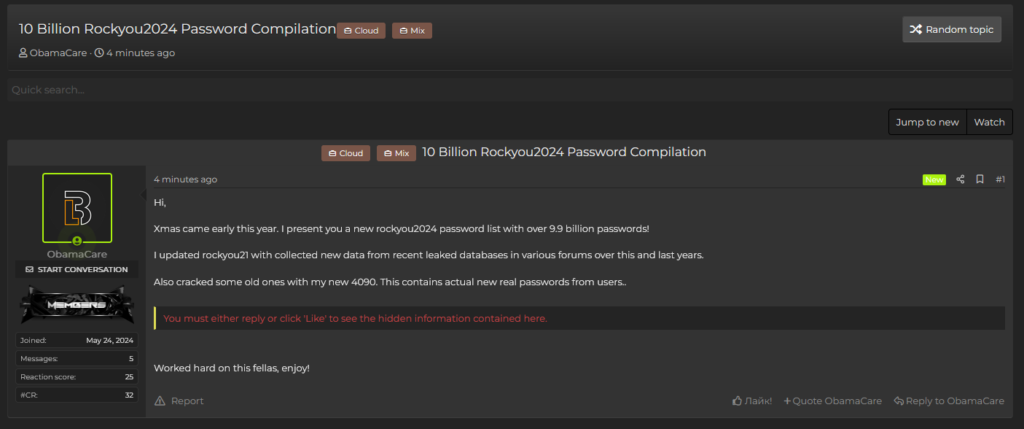
Task: Click the Reply to ObamaCare link
Action: pos(949,401)
